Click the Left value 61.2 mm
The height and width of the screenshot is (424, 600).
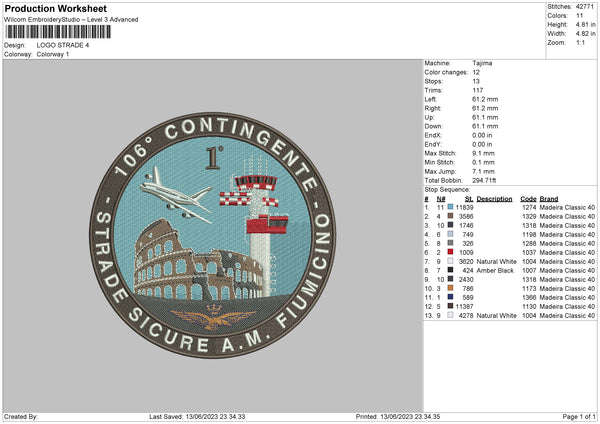485,99
